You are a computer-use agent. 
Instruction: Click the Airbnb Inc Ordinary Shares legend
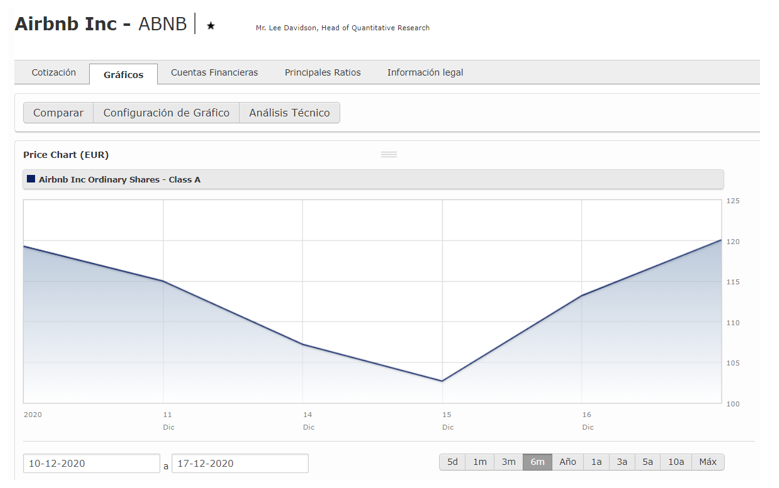pos(119,180)
